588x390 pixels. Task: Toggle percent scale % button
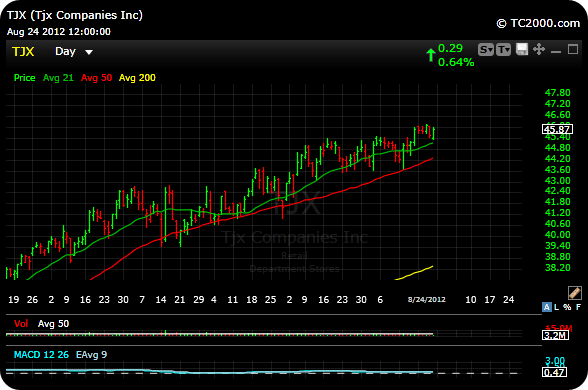(x=567, y=307)
